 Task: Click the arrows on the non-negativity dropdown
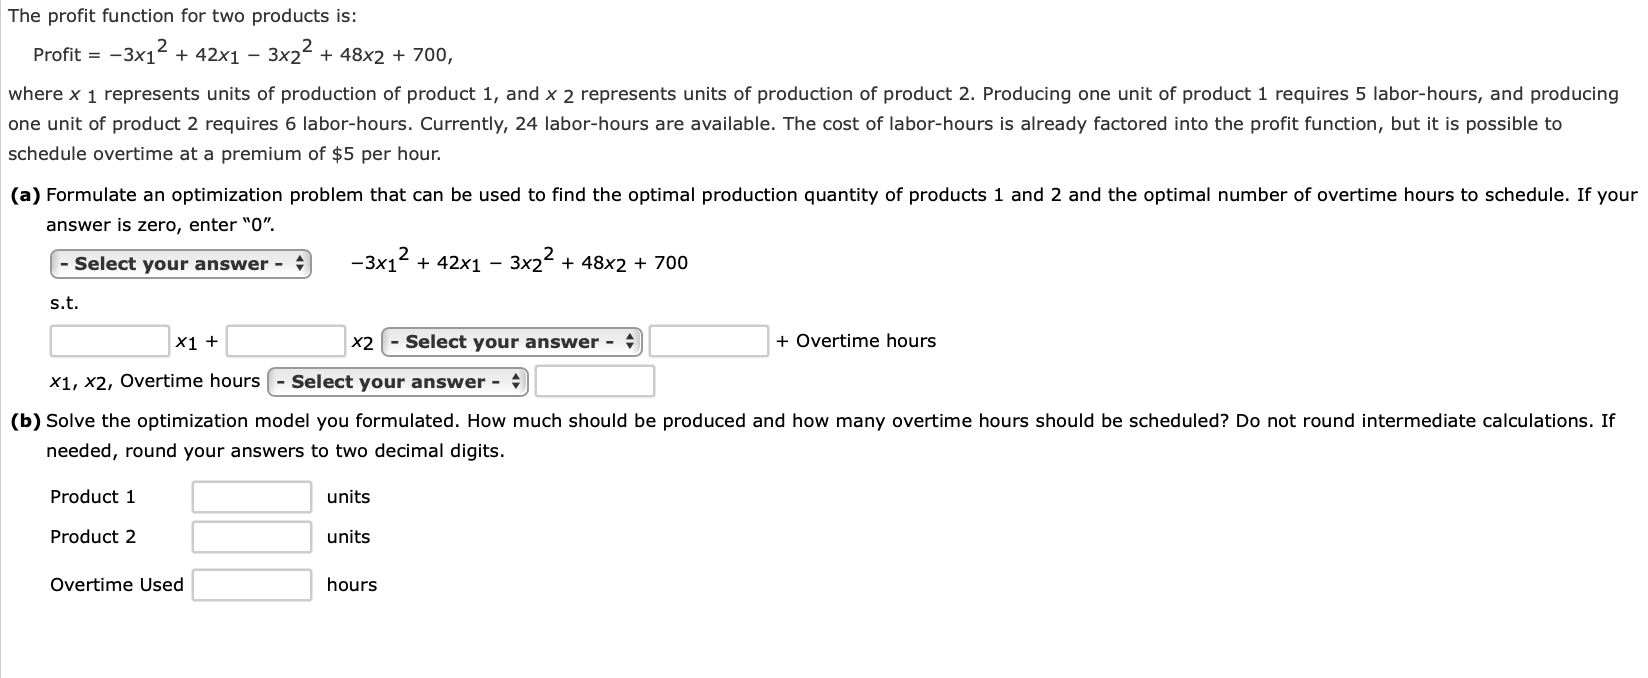point(515,381)
